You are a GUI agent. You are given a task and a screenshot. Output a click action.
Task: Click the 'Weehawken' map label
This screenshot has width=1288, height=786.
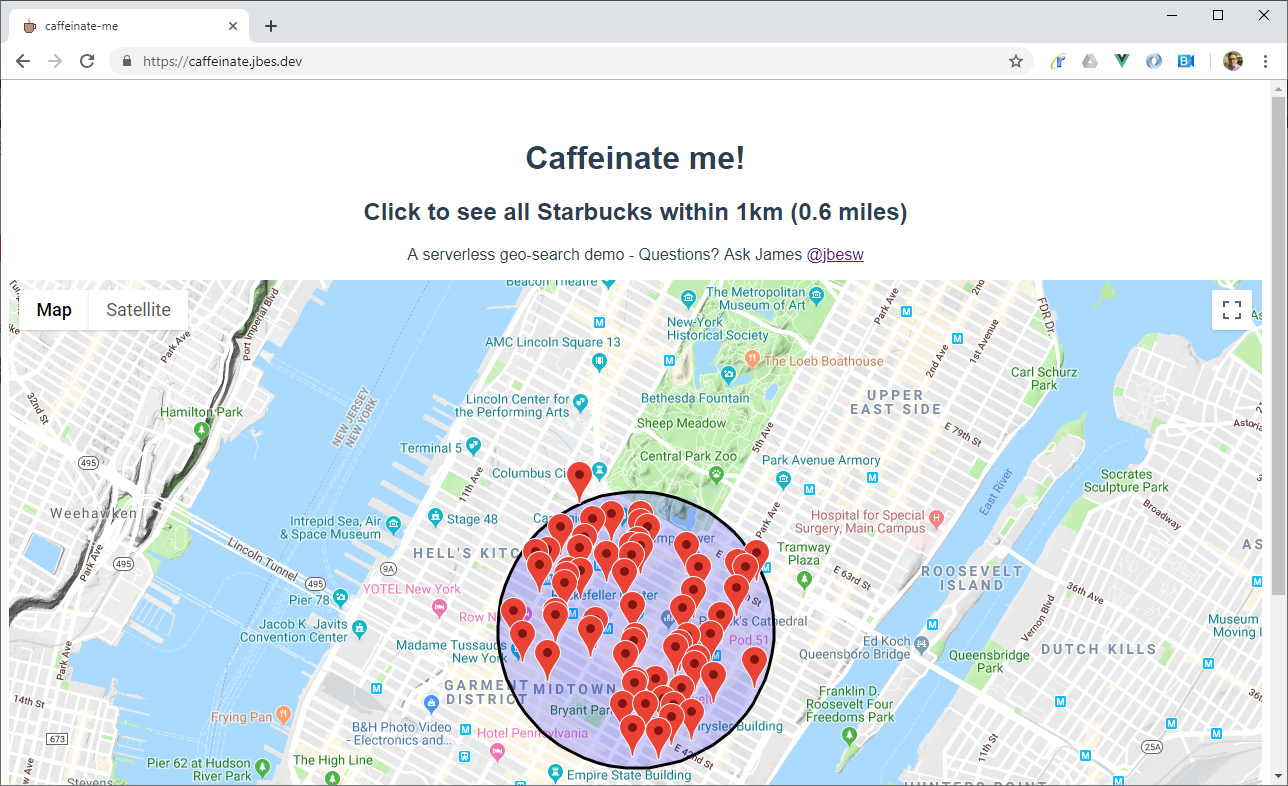(x=91, y=512)
